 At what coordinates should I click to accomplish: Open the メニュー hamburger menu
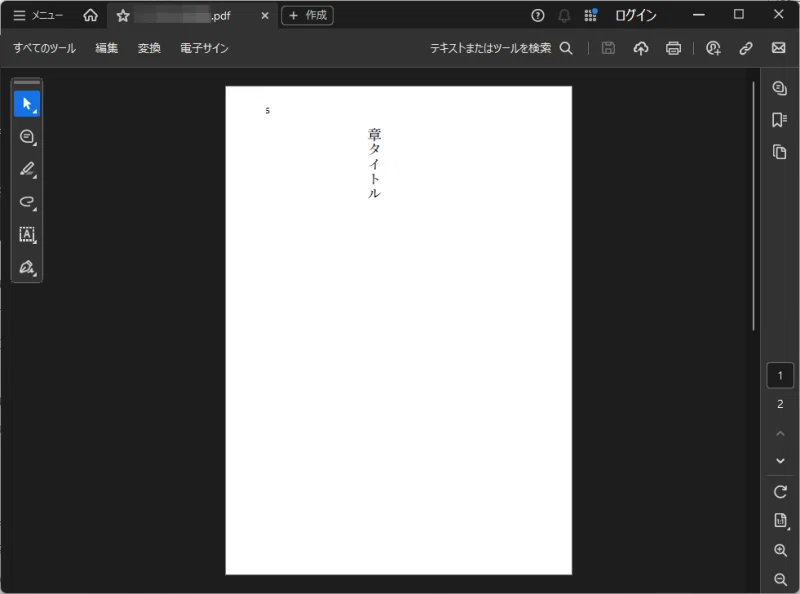[x=38, y=15]
